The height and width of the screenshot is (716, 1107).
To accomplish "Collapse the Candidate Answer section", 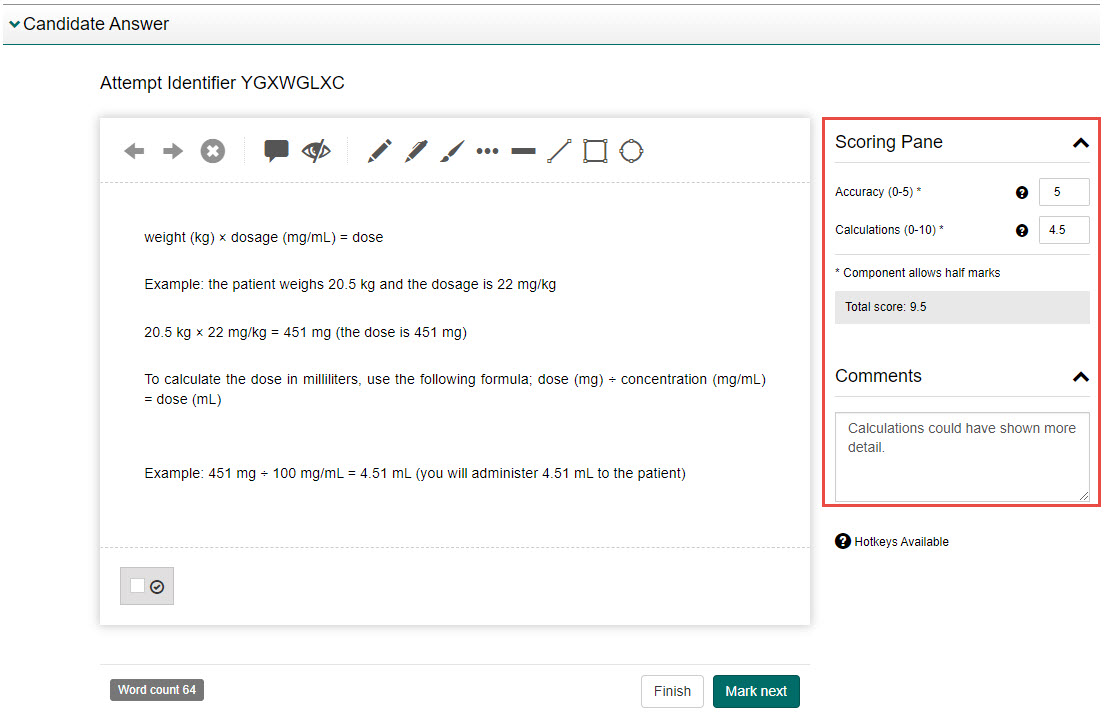I will click(x=15, y=24).
